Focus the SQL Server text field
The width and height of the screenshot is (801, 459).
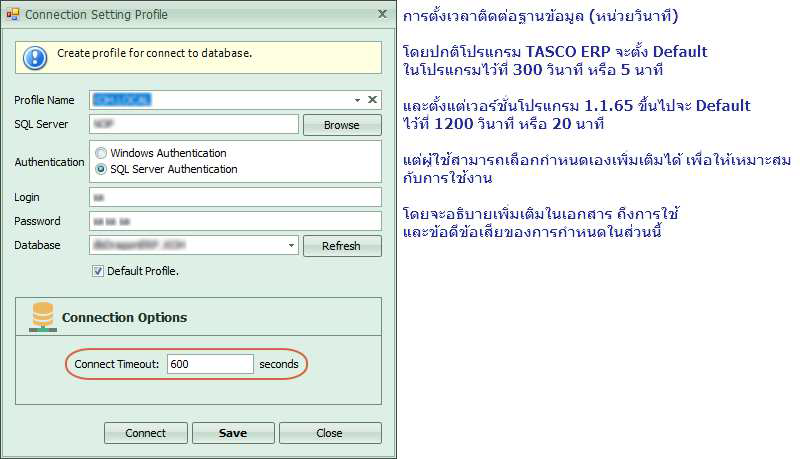[194, 124]
